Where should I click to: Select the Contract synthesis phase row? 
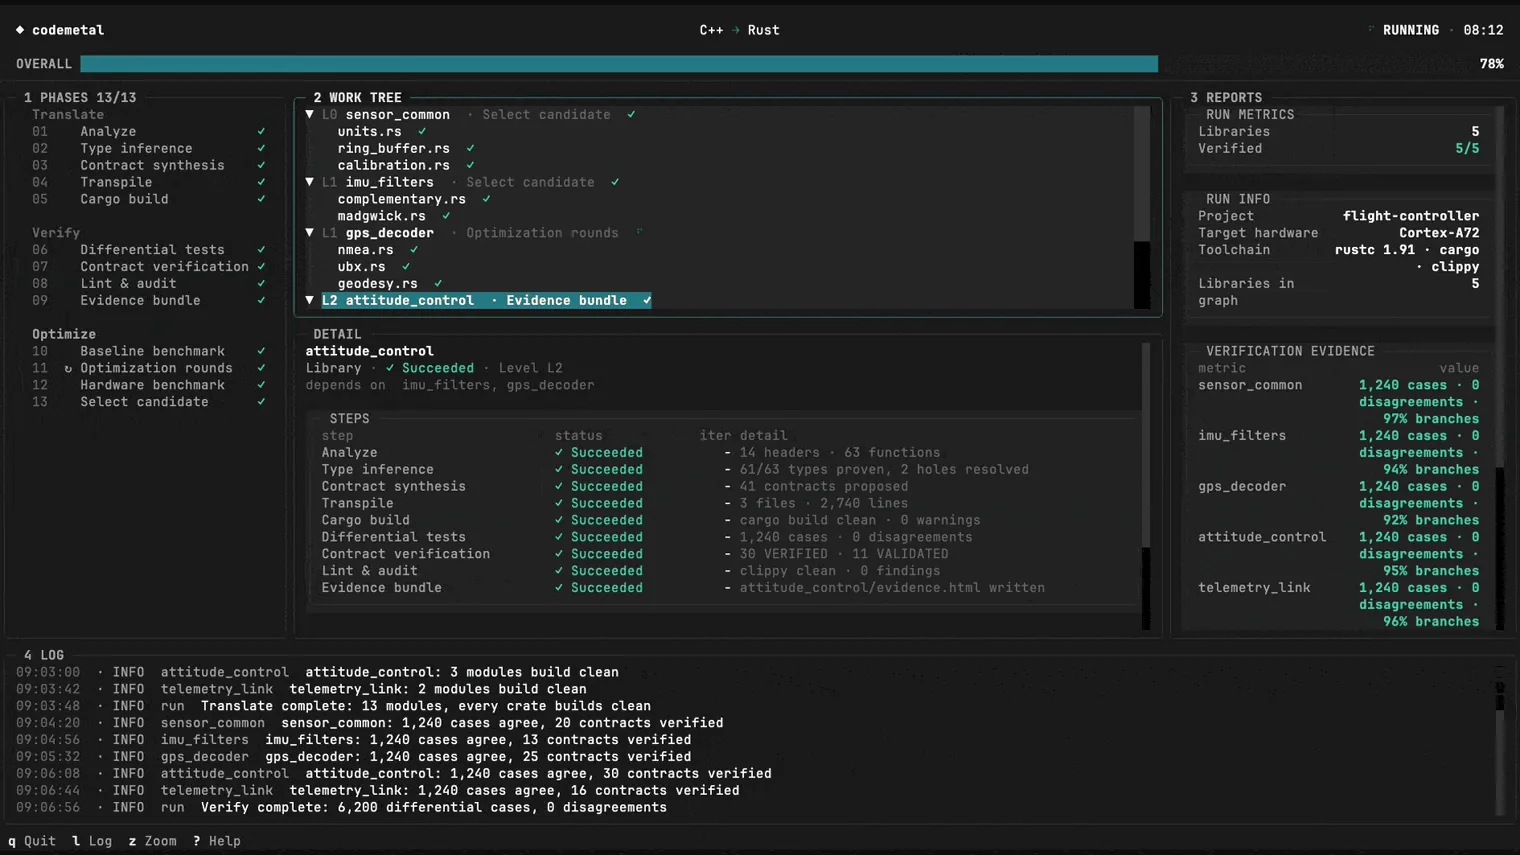coord(149,166)
